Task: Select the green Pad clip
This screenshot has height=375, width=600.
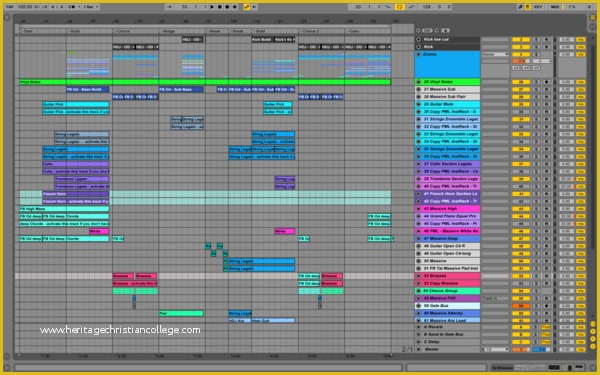Action: coord(181,313)
